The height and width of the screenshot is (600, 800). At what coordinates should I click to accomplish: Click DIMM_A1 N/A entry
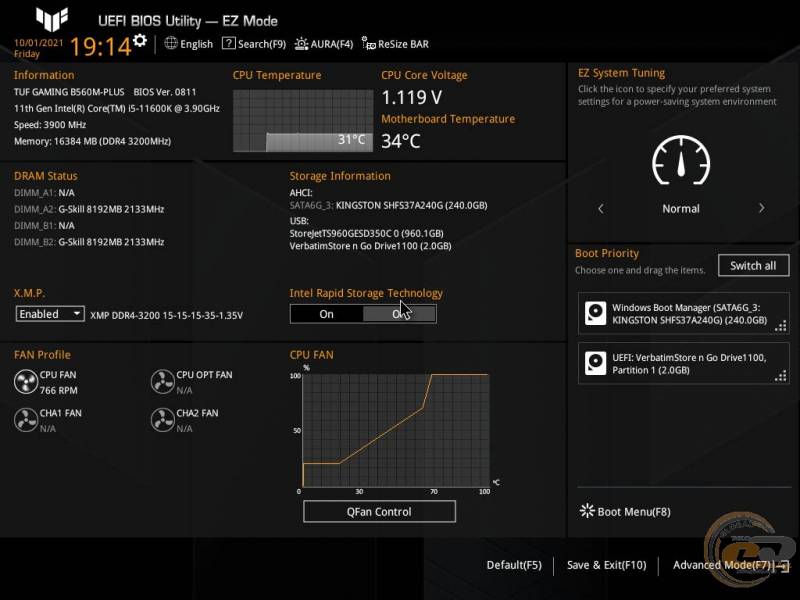click(44, 192)
